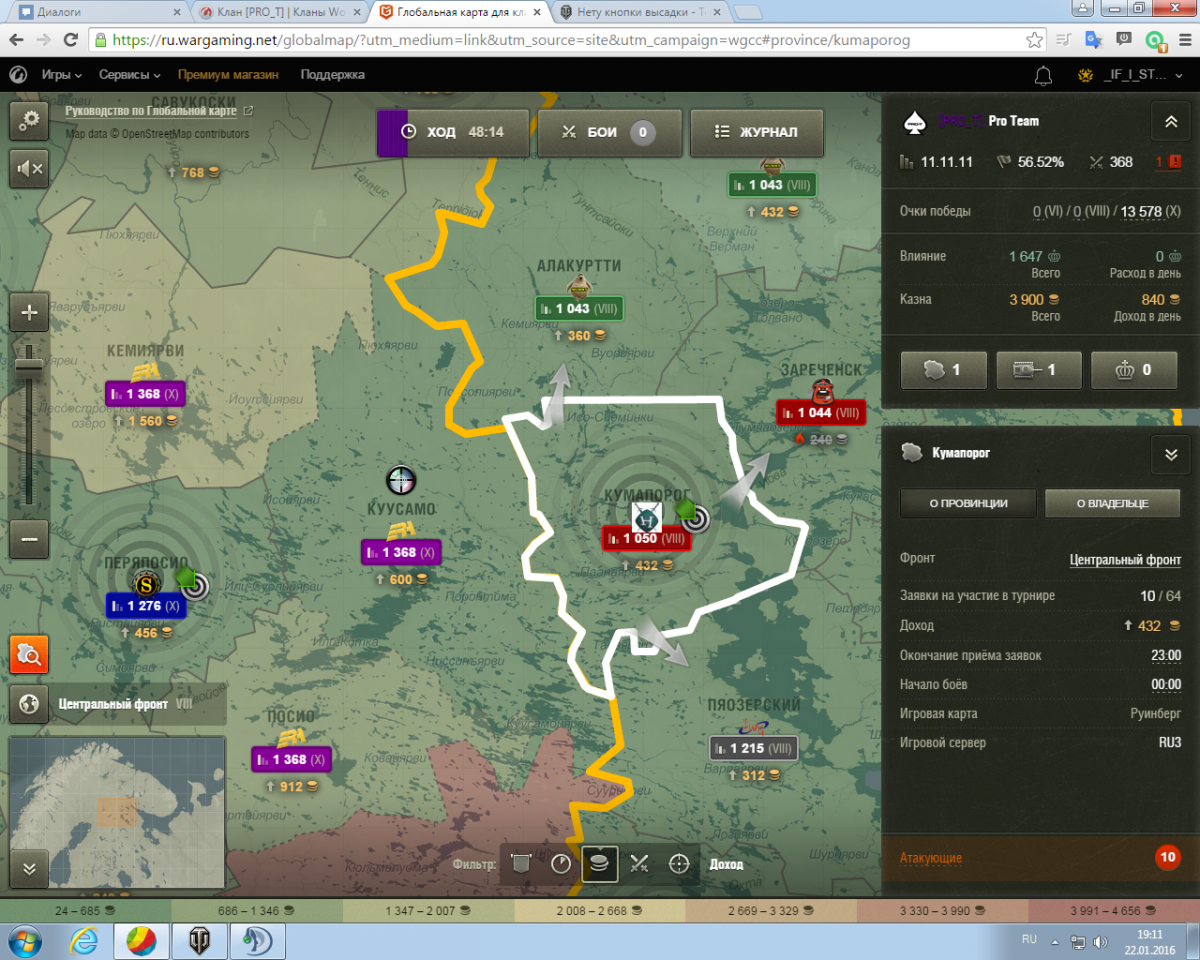Open the ХОД turn timer button
The height and width of the screenshot is (960, 1200).
[453, 132]
